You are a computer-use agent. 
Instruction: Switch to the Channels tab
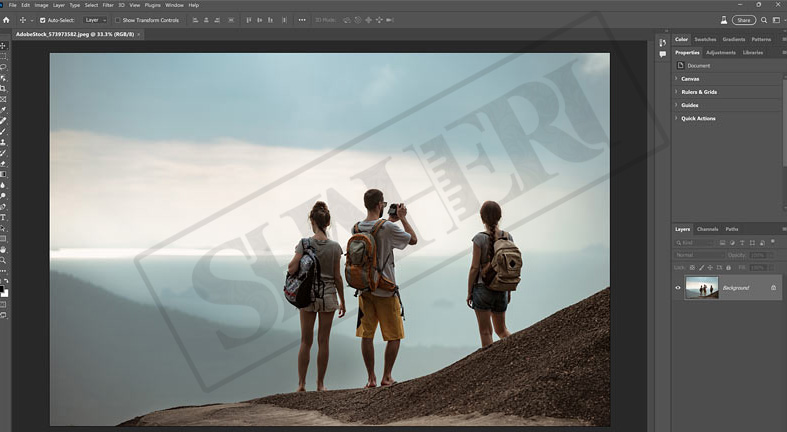707,229
